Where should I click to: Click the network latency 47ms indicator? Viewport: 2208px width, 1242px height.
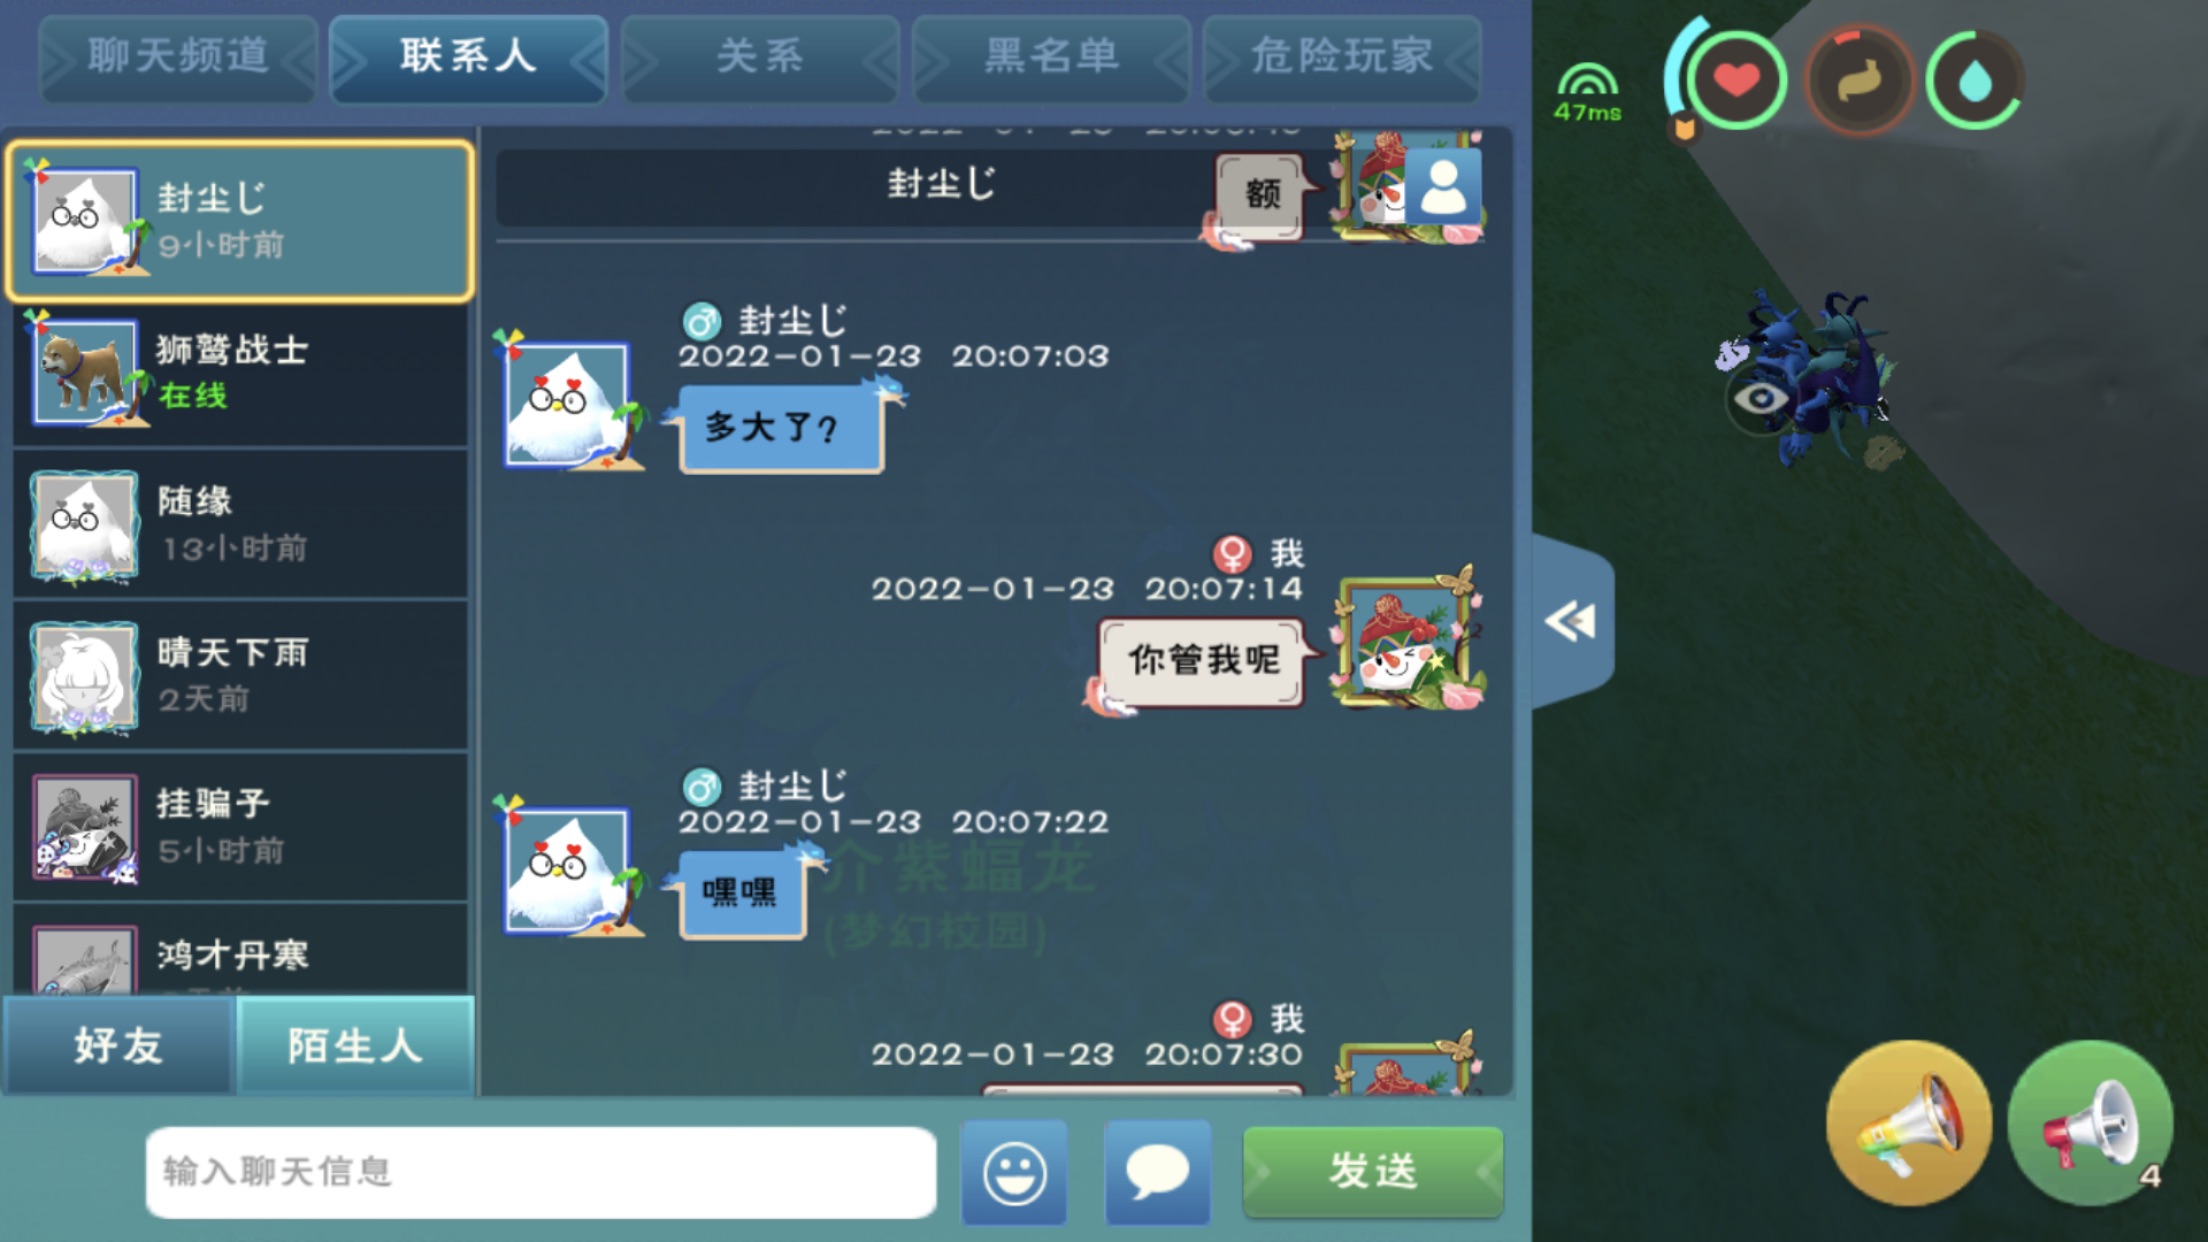click(x=1587, y=93)
